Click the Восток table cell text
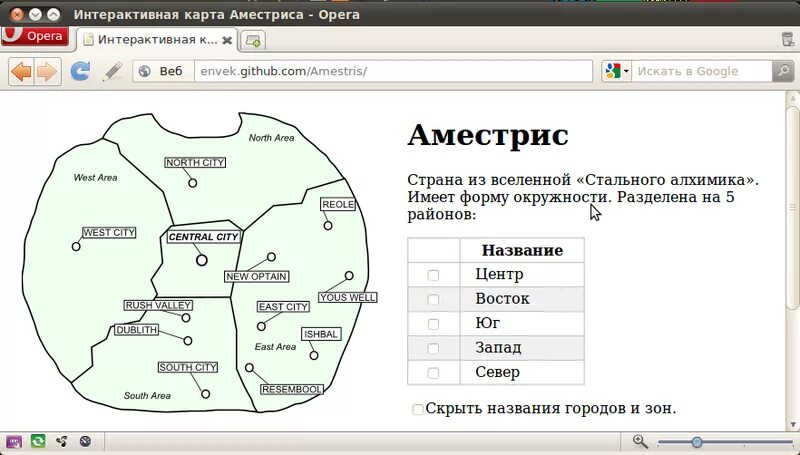Screen dimensions: 800x455 (x=502, y=298)
